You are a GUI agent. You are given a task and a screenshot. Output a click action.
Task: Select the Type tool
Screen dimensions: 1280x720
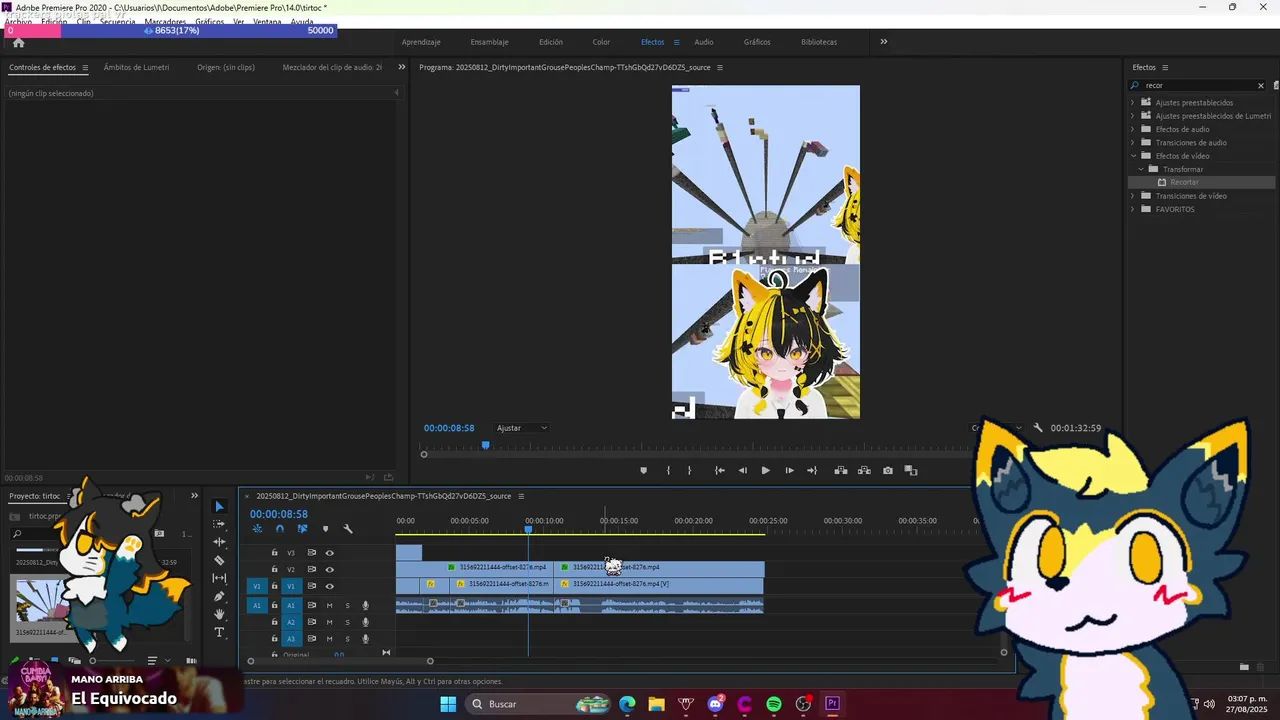[x=220, y=632]
